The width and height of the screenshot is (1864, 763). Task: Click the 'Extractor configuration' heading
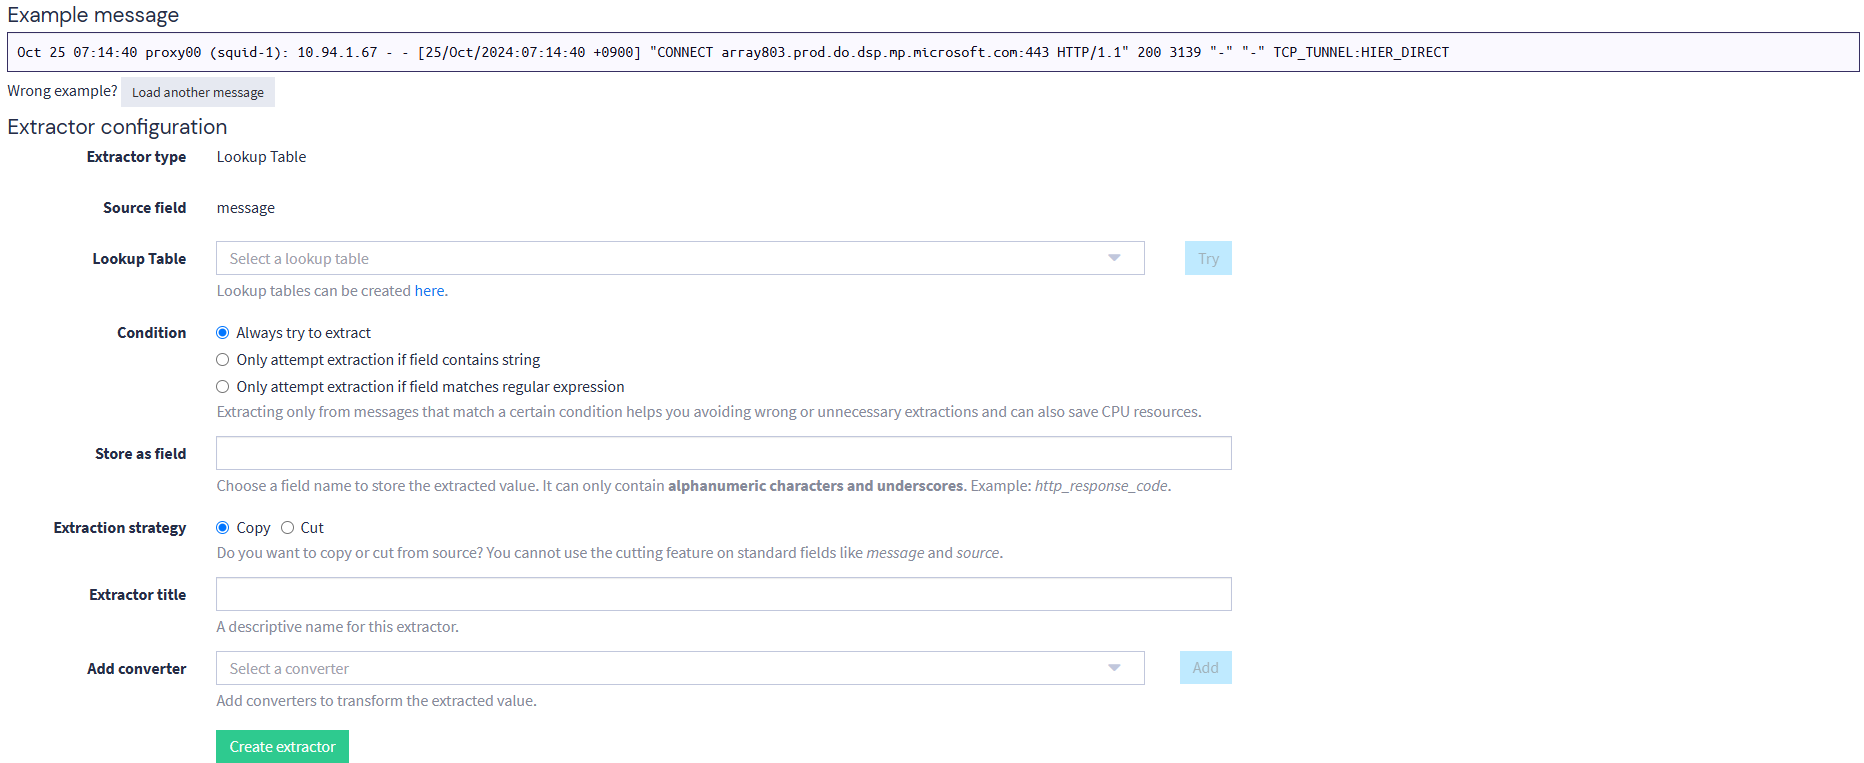[117, 127]
